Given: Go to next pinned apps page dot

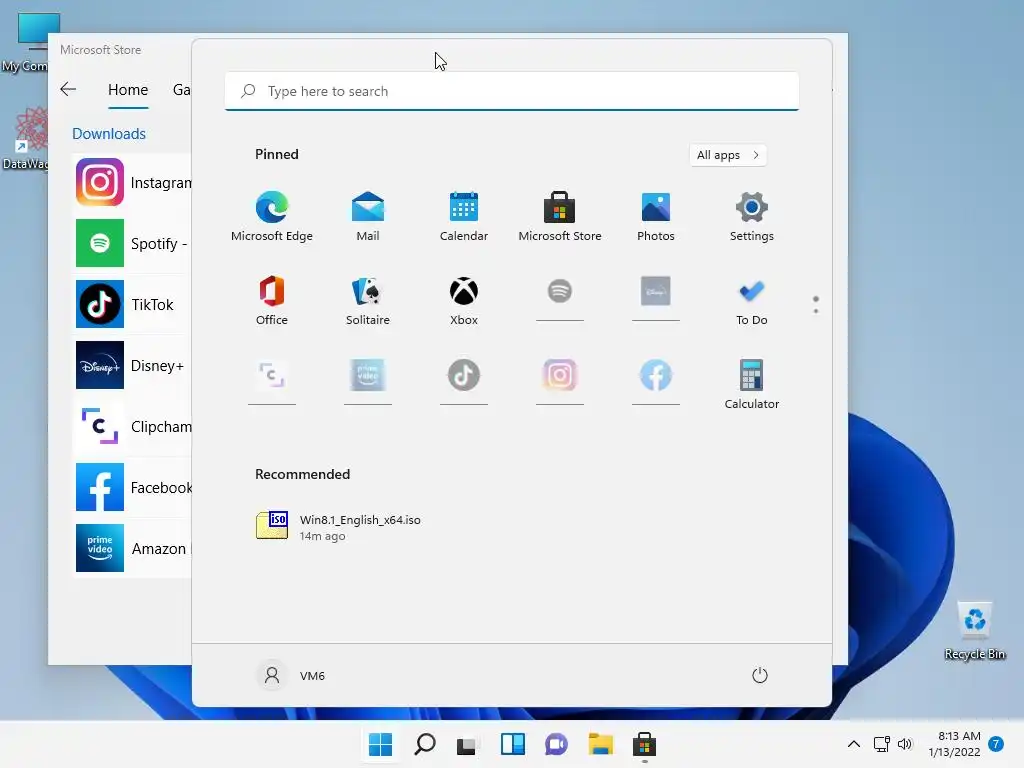Looking at the screenshot, I should pos(816,311).
